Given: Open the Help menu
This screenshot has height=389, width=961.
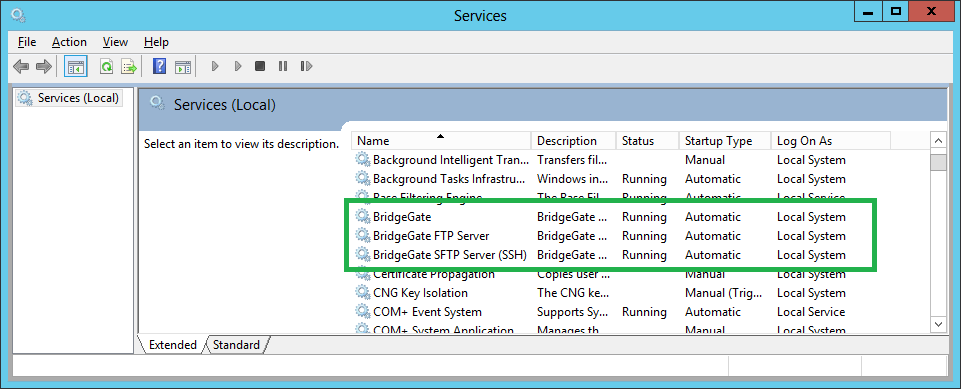Looking at the screenshot, I should click(x=156, y=42).
